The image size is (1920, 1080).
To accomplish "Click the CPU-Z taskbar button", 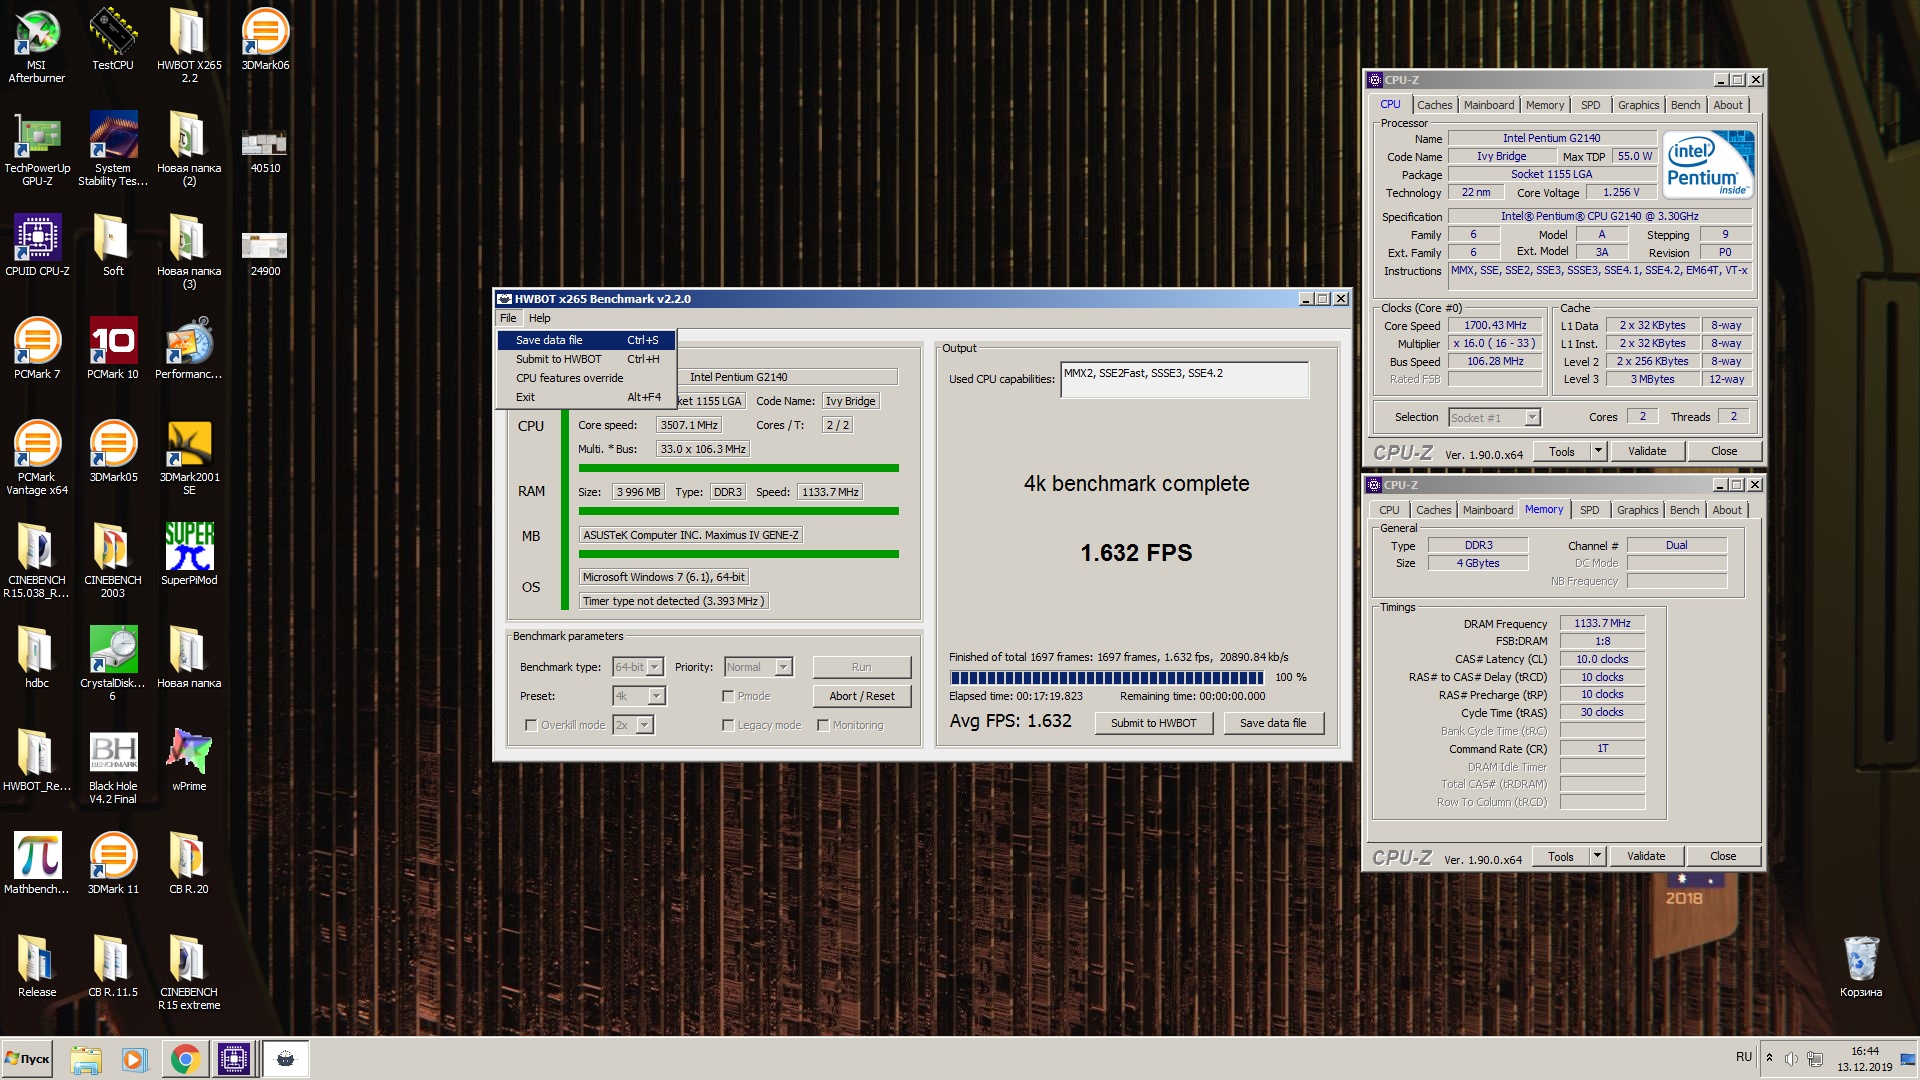I will coord(234,1059).
